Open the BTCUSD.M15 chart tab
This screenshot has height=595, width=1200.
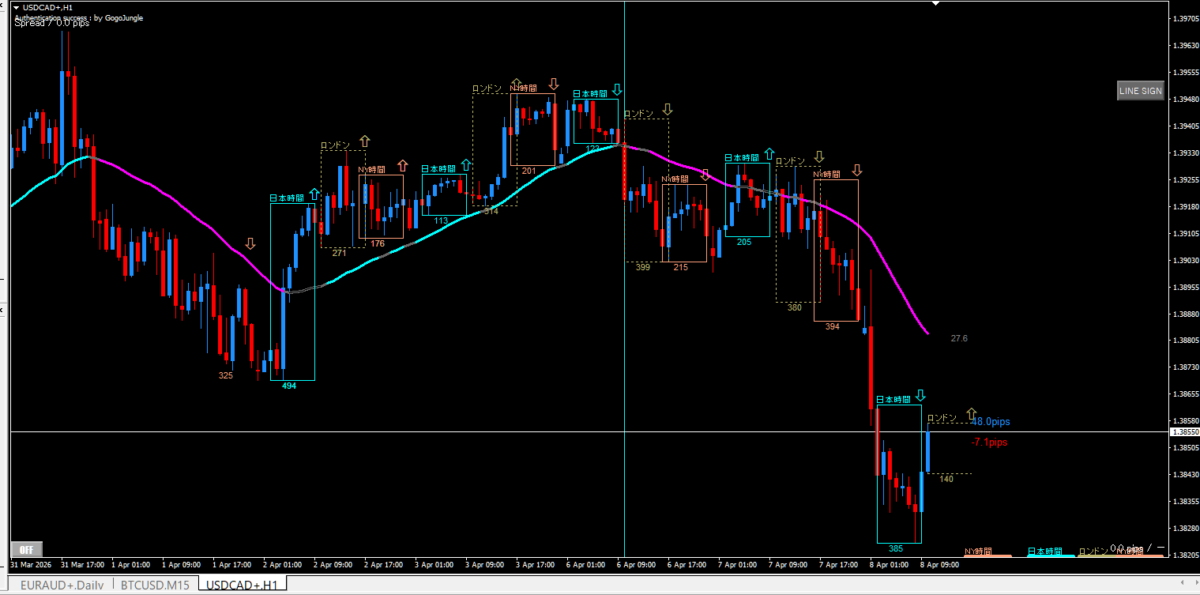[154, 584]
